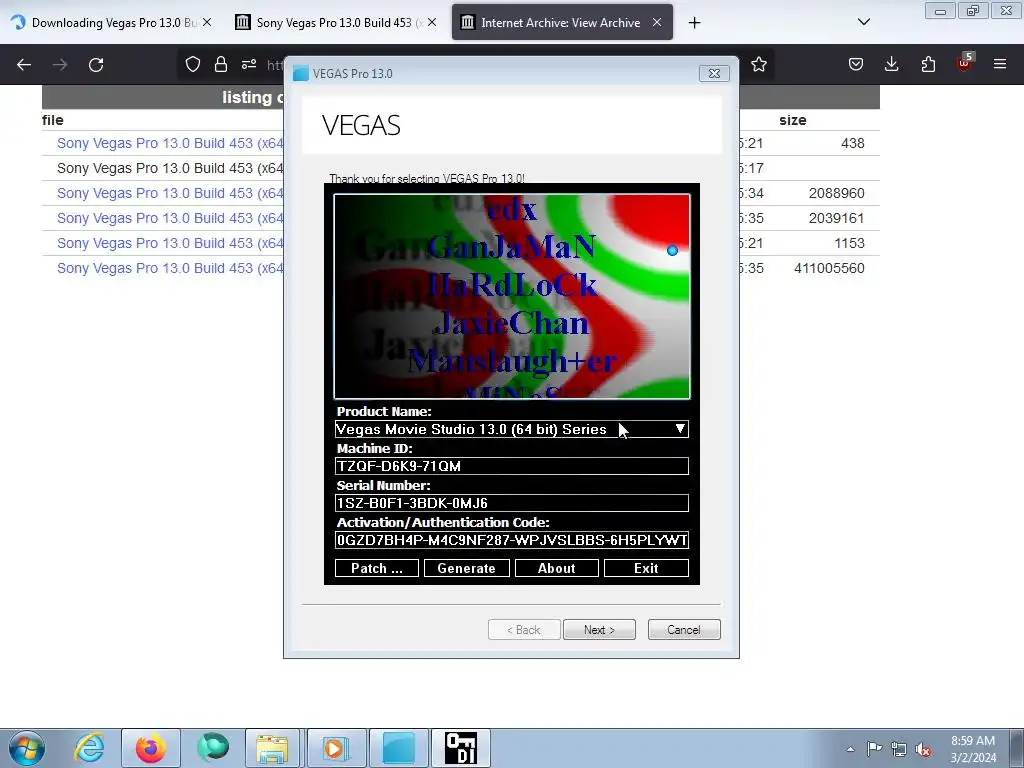Close the VEGAS Pro 13.0 dialog

(714, 73)
